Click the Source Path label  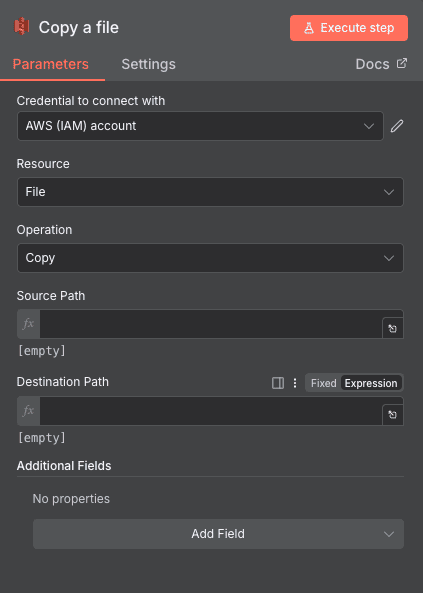pyautogui.click(x=51, y=295)
